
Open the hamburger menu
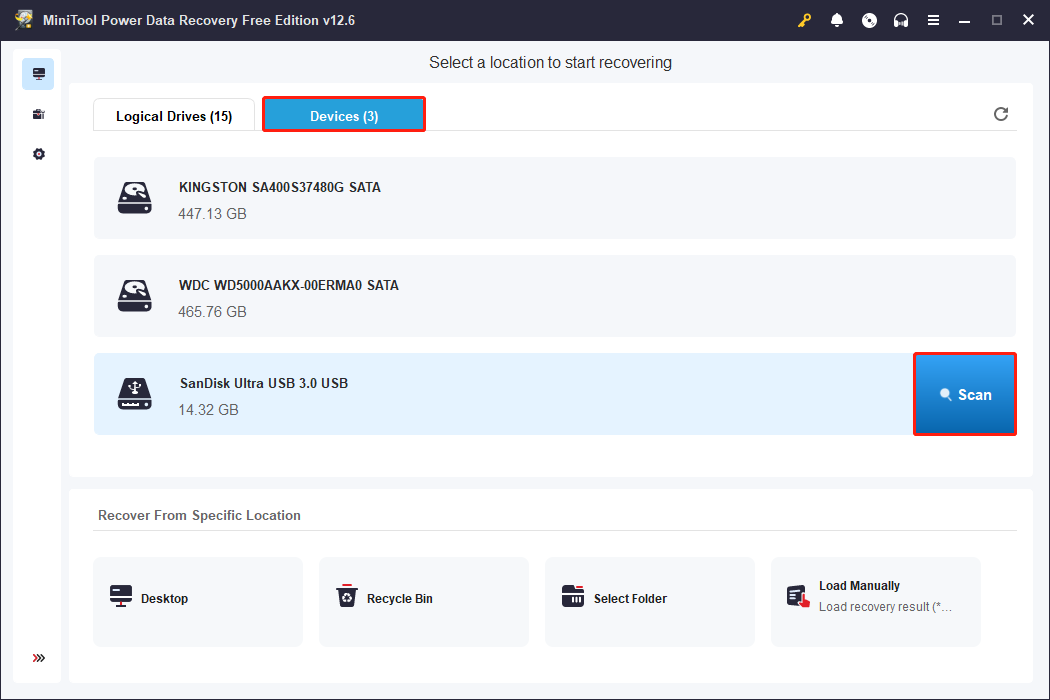[x=933, y=19]
